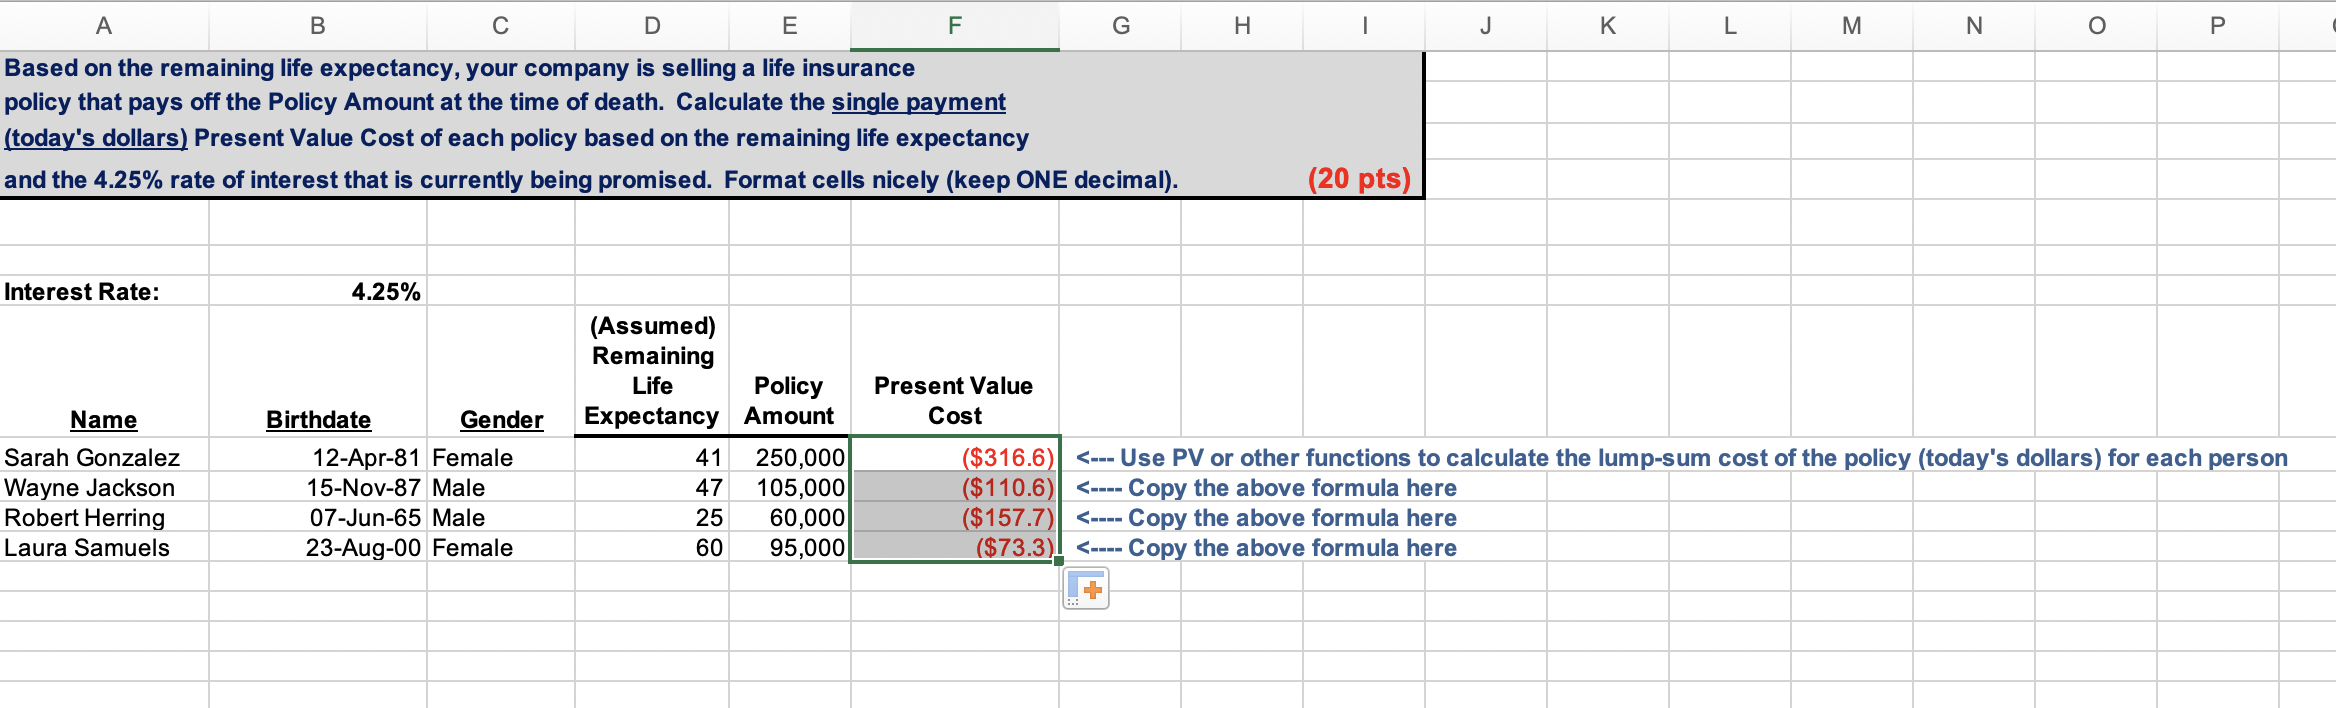Image resolution: width=2336 pixels, height=708 pixels.
Task: Select policy amount 60,000 cell
Action: coord(790,517)
